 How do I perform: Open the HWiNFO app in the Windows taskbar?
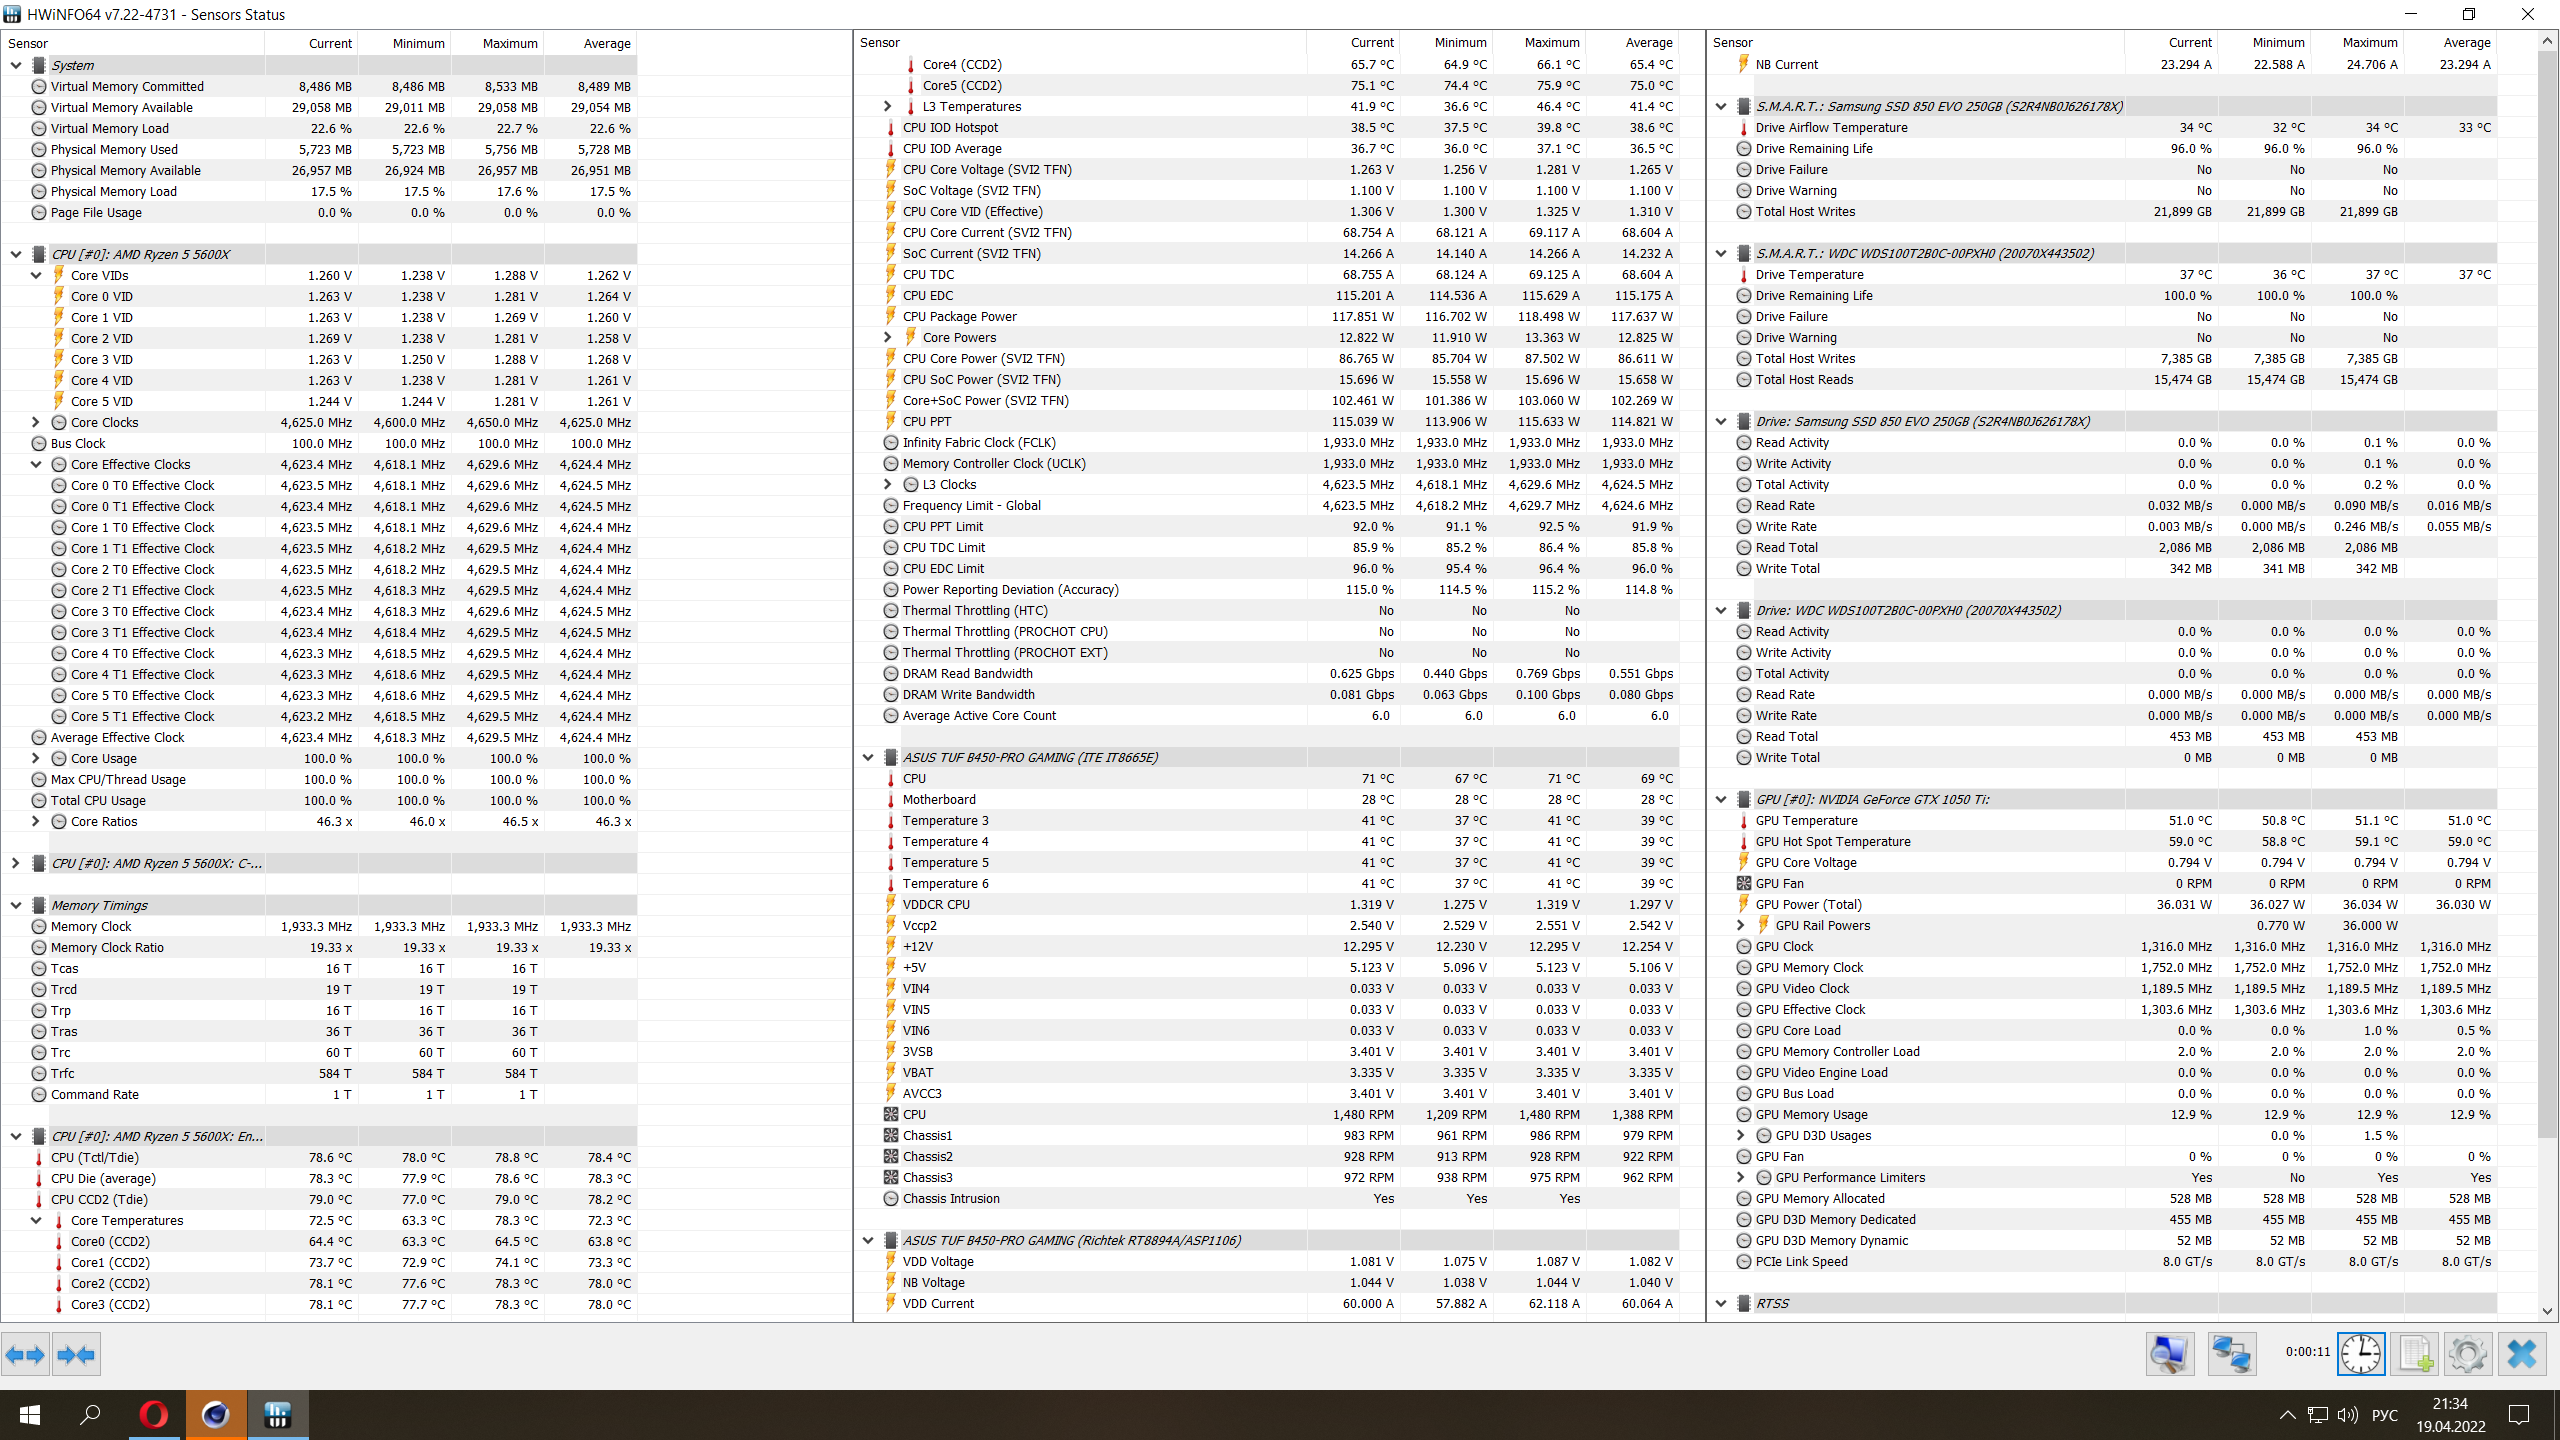(x=277, y=1415)
